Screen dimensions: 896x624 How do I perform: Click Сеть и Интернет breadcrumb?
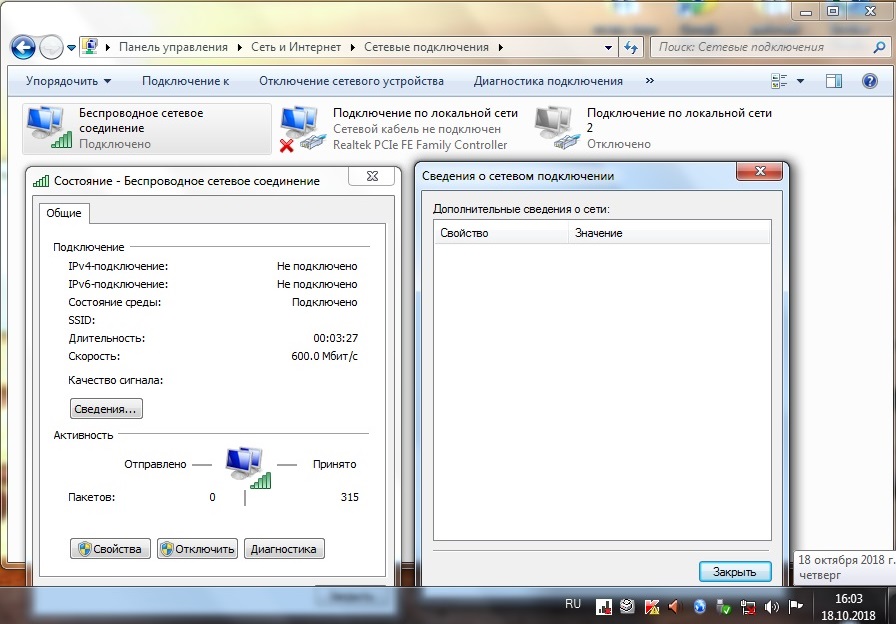(x=296, y=47)
